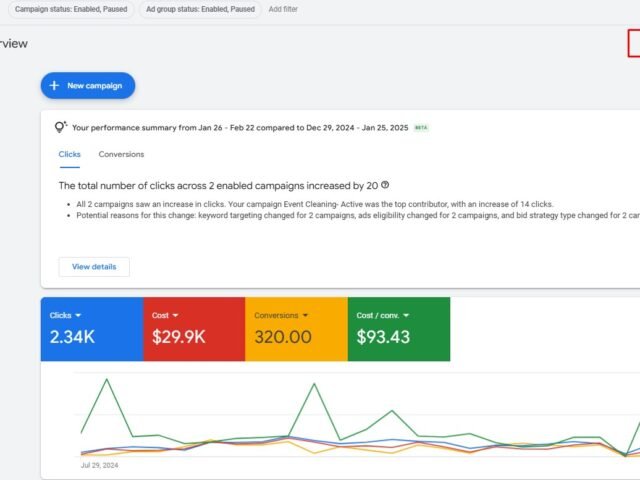The height and width of the screenshot is (480, 640).
Task: Click the green $93.43 cost per conversion value
Action: (x=383, y=338)
